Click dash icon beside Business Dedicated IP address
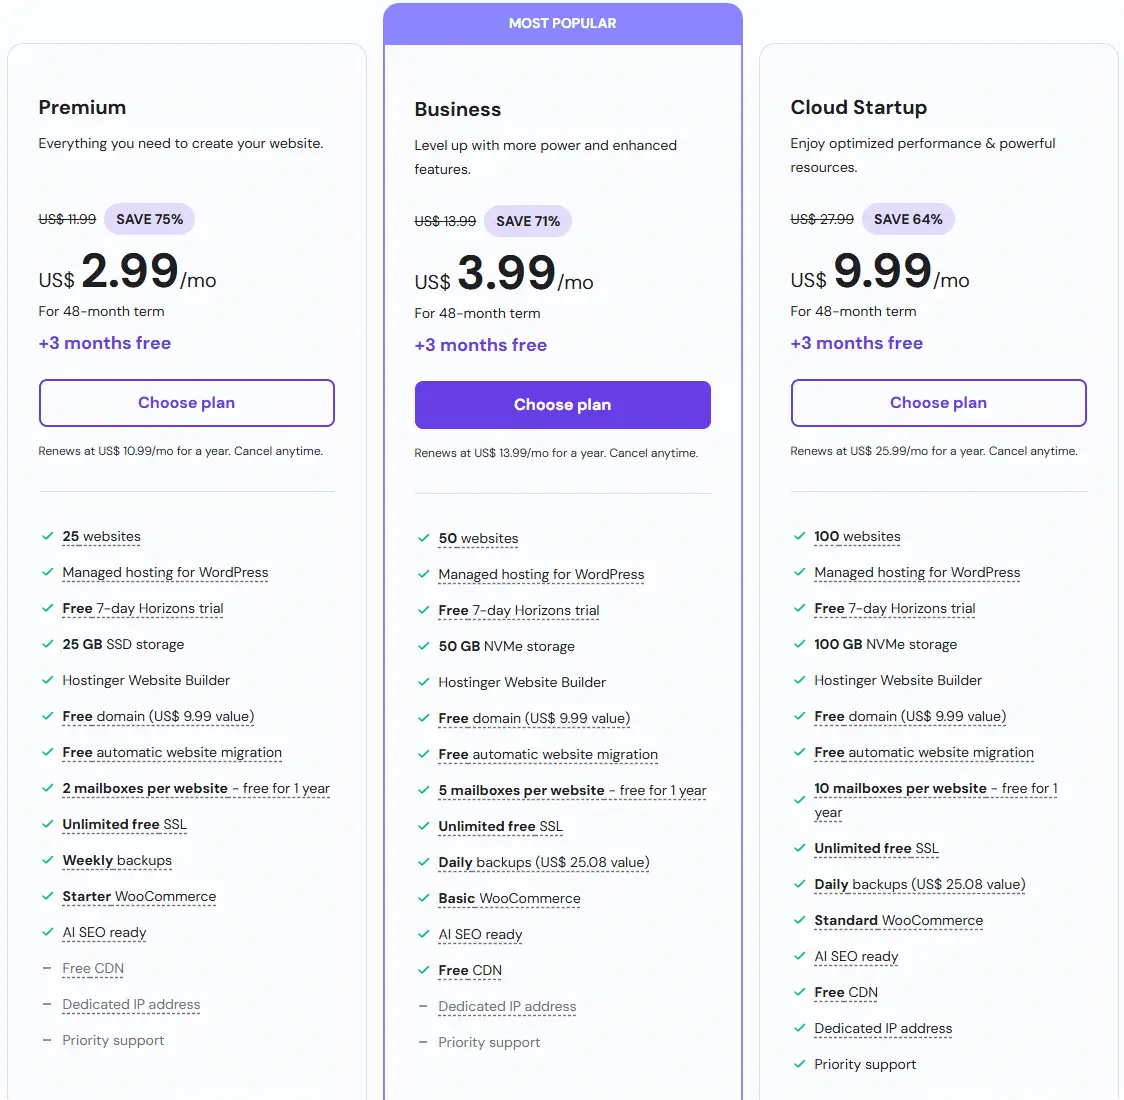1124x1100 pixels. pyautogui.click(x=424, y=1006)
